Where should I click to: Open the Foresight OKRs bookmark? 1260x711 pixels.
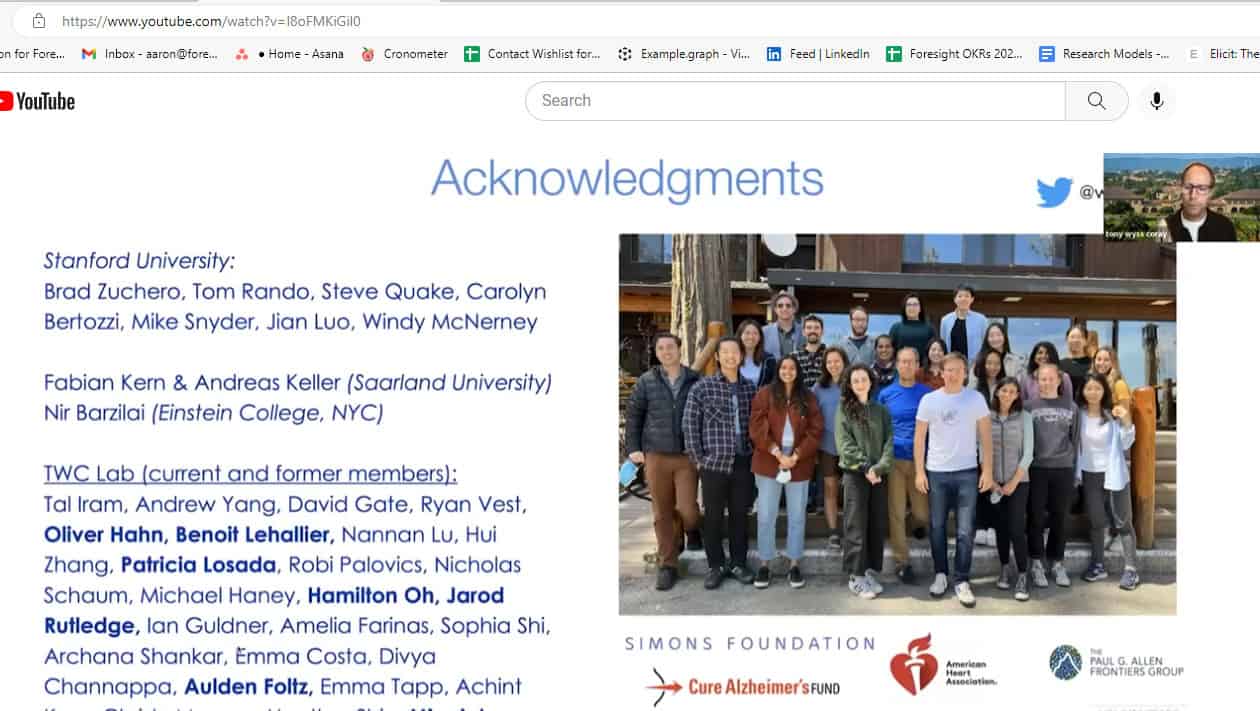(954, 54)
